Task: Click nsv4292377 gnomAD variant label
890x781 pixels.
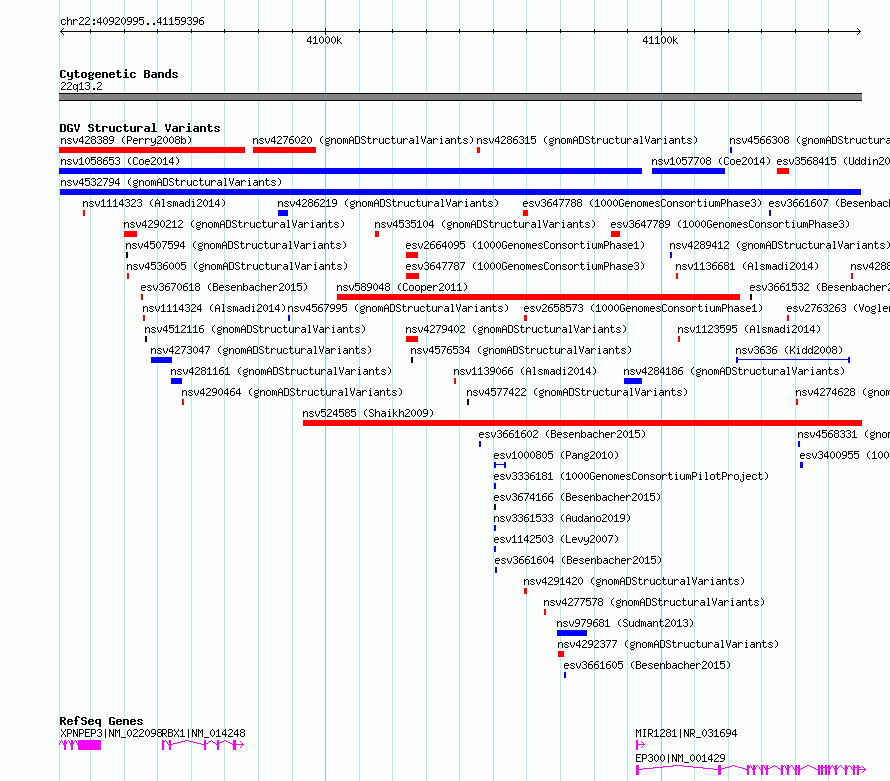Action: [x=668, y=644]
